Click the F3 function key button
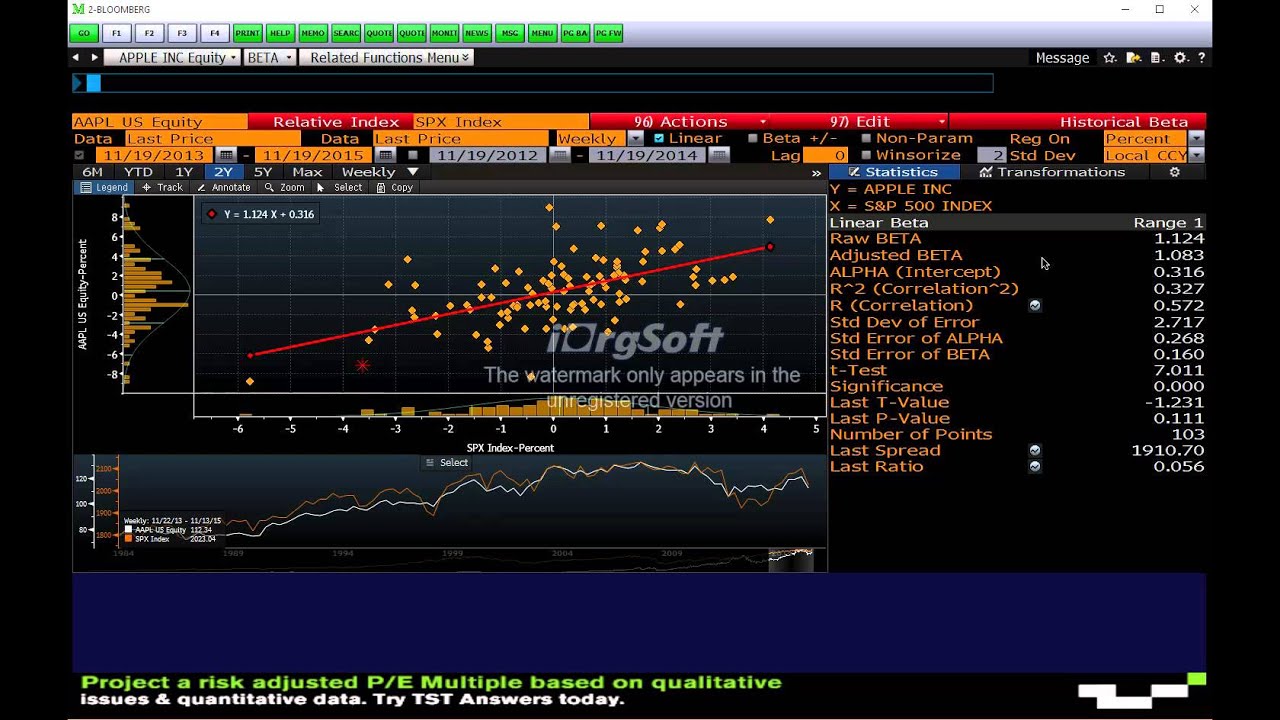 pyautogui.click(x=182, y=33)
